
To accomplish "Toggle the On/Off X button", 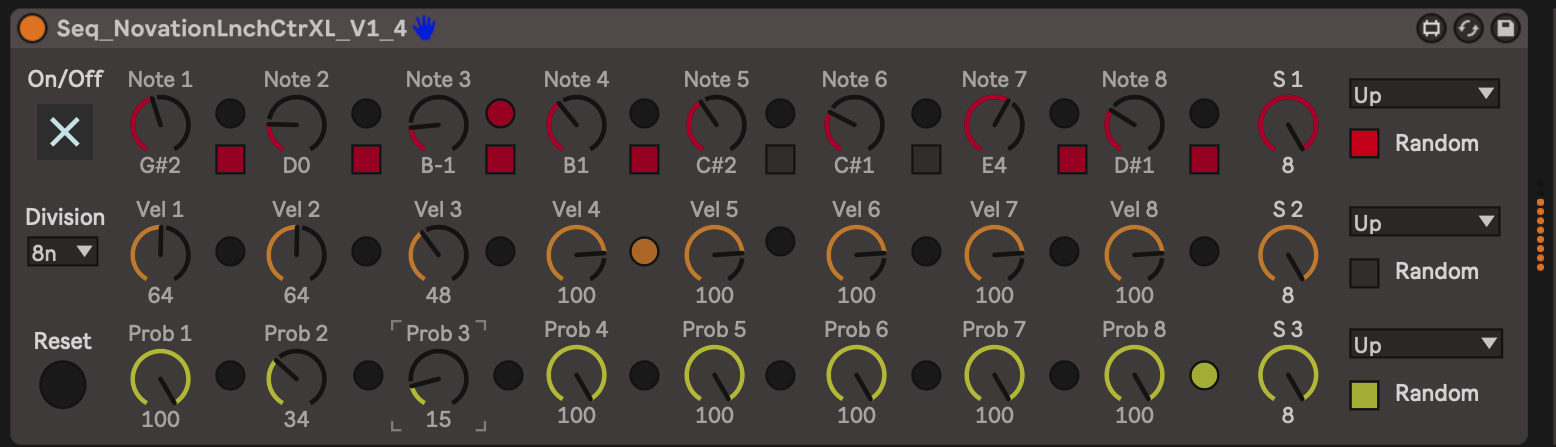I will 65,132.
